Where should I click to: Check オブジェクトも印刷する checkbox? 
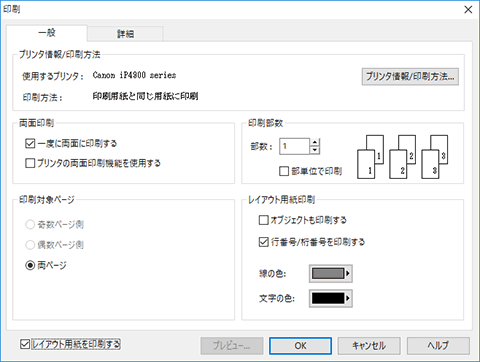264,220
